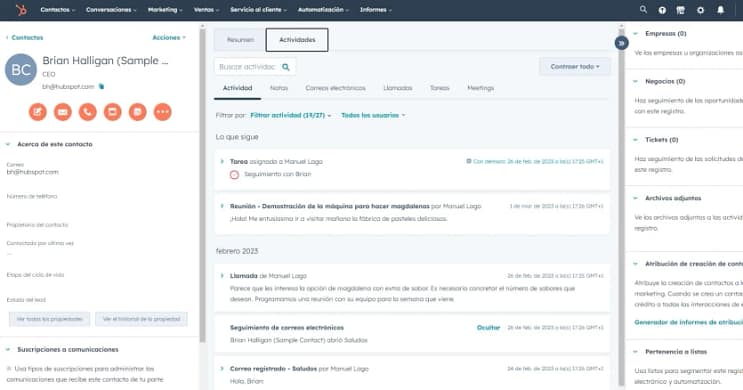743x390 pixels.
Task: Click the Número de teléfono field
Action: (32, 196)
